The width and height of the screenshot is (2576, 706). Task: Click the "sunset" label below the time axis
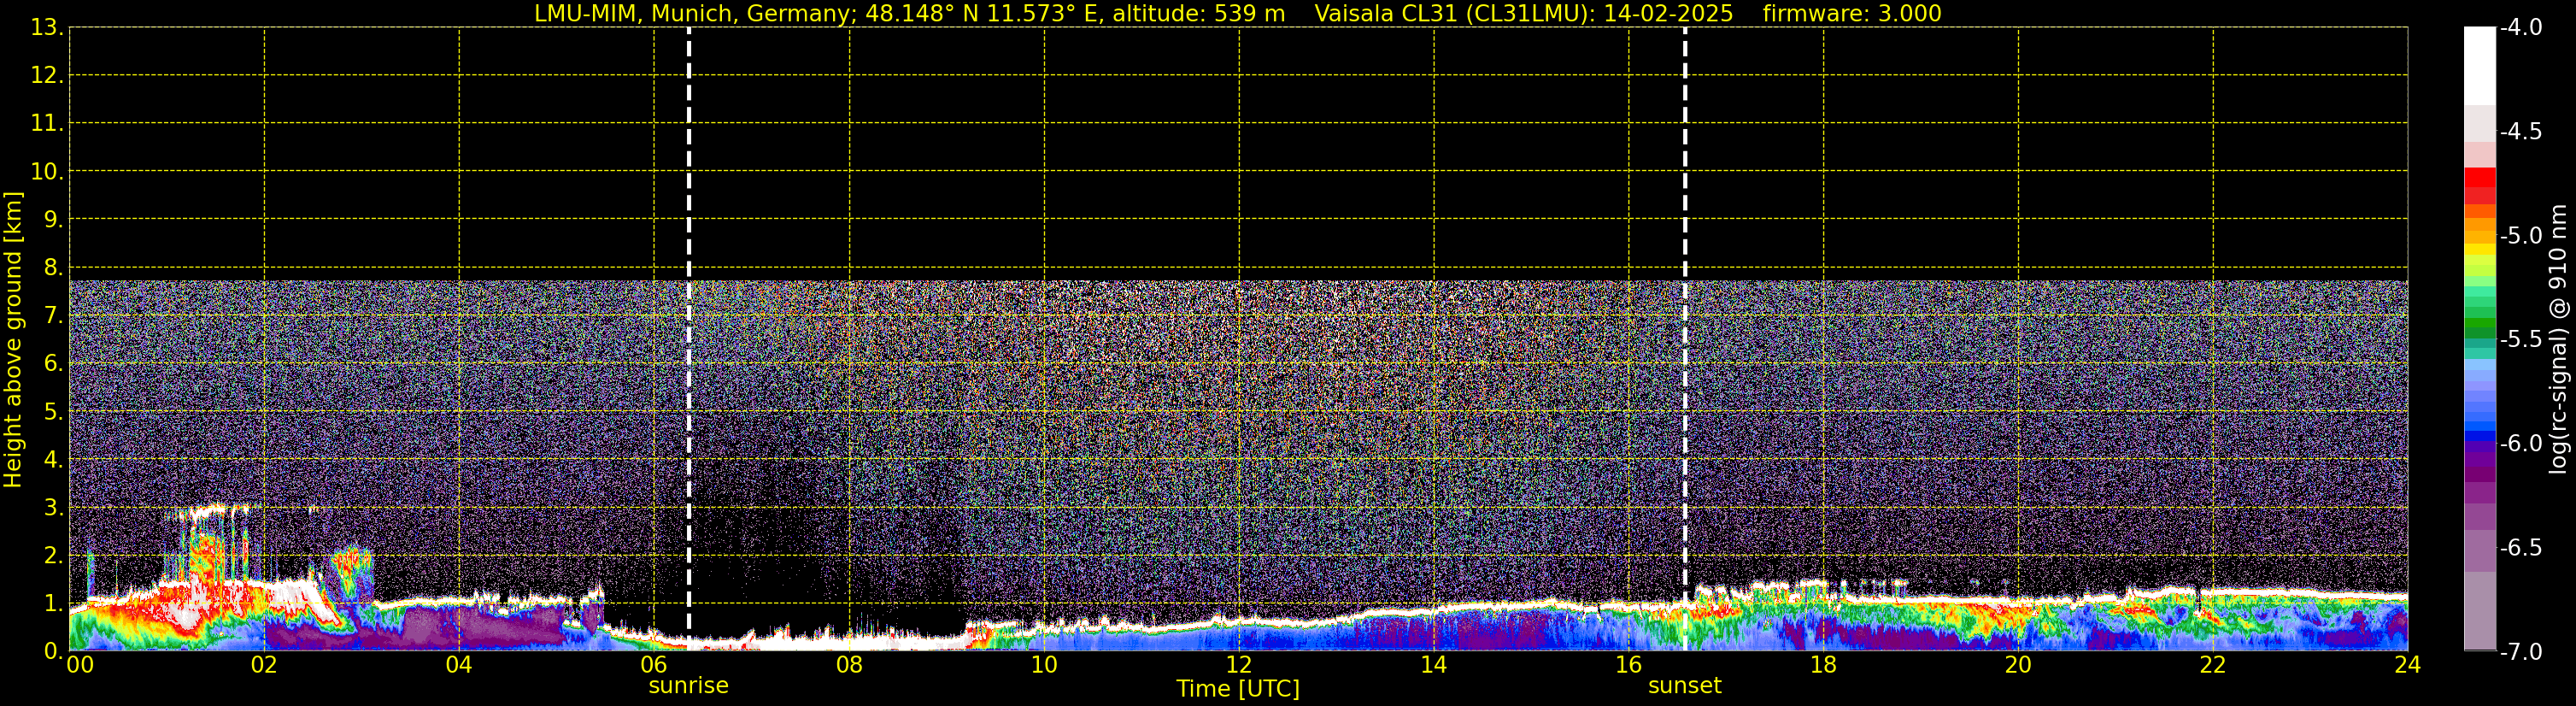1684,686
